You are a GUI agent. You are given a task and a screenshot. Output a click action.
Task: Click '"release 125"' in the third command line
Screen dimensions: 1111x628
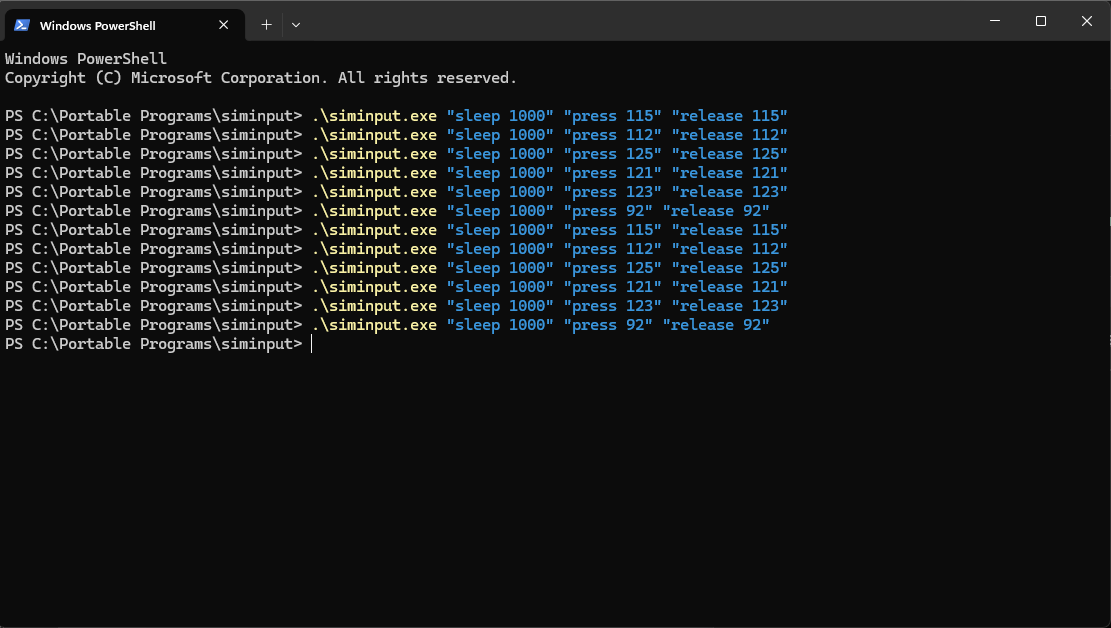pos(729,154)
